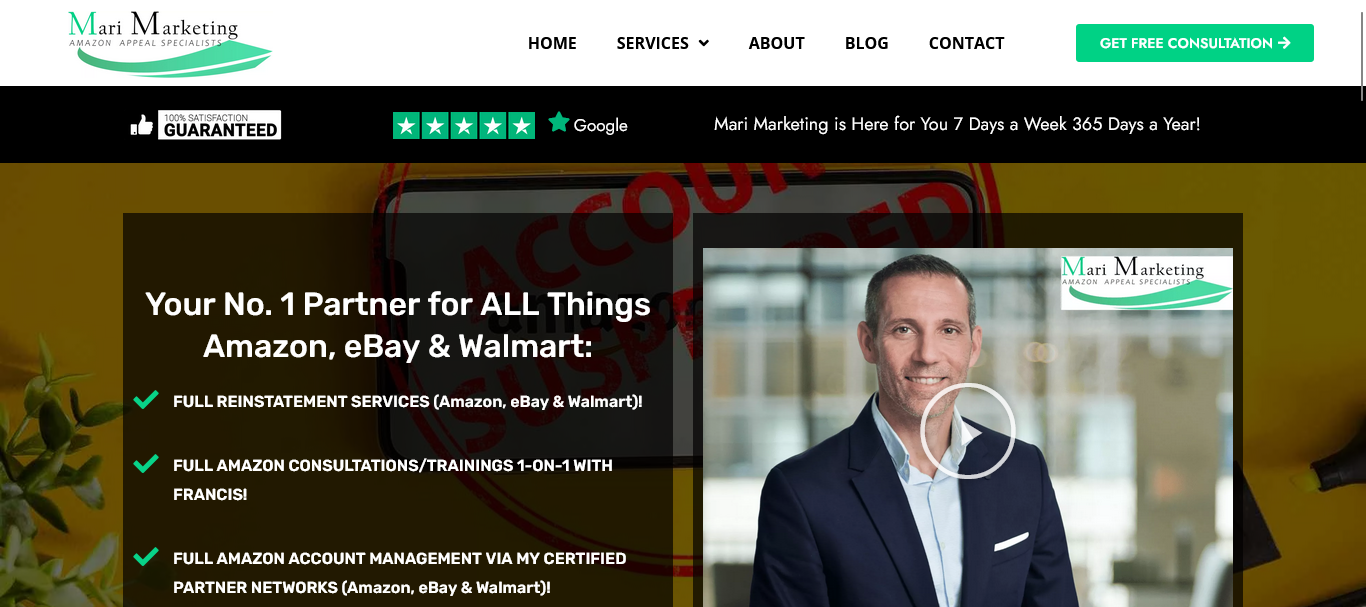Play the video with the play button

(967, 431)
